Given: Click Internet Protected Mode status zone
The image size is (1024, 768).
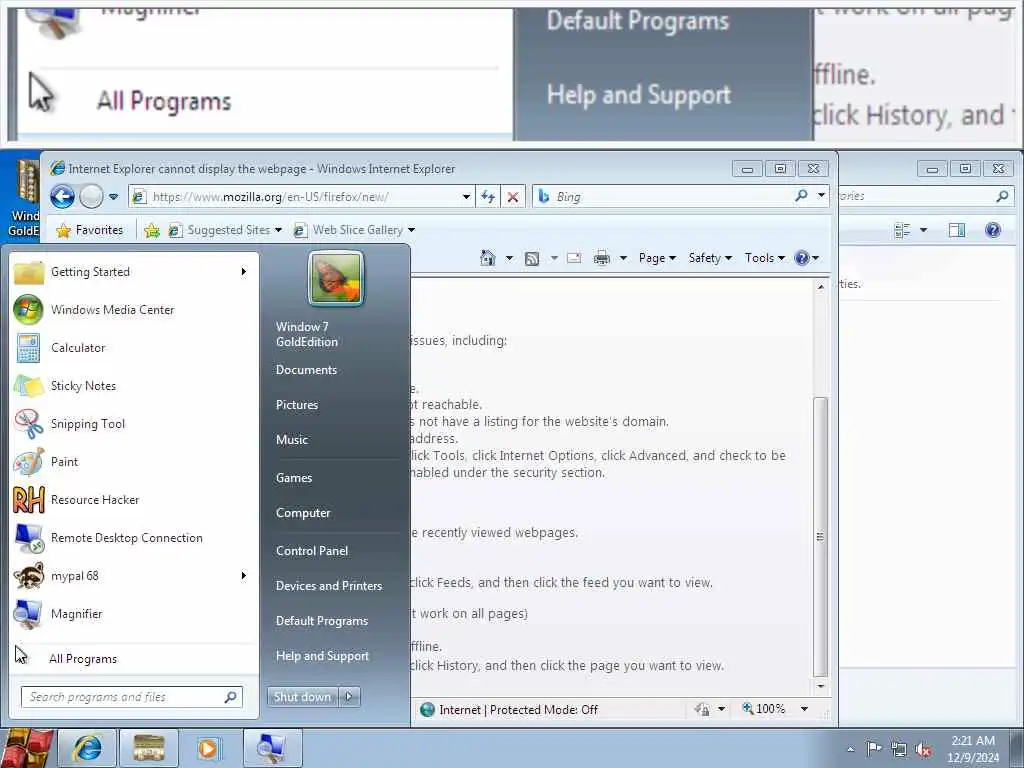Looking at the screenshot, I should pos(509,710).
